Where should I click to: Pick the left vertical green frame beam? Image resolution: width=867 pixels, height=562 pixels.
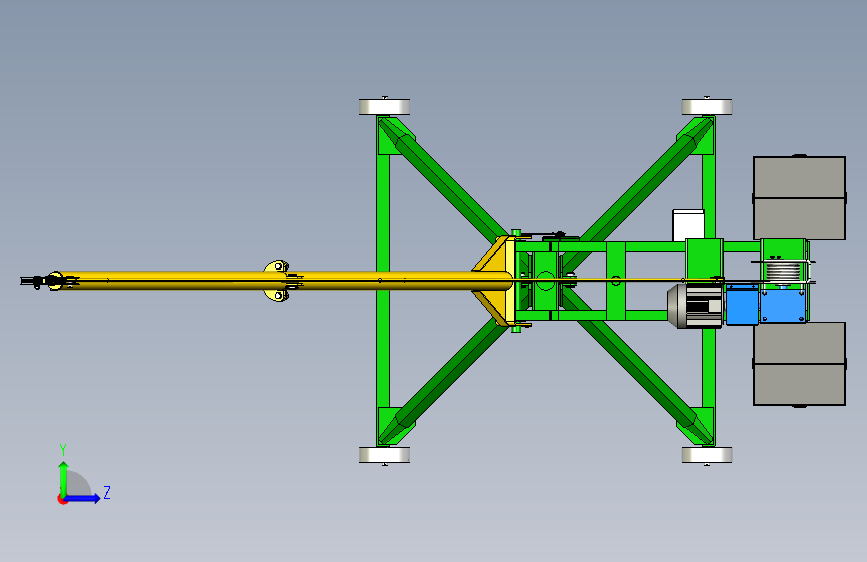click(383, 280)
